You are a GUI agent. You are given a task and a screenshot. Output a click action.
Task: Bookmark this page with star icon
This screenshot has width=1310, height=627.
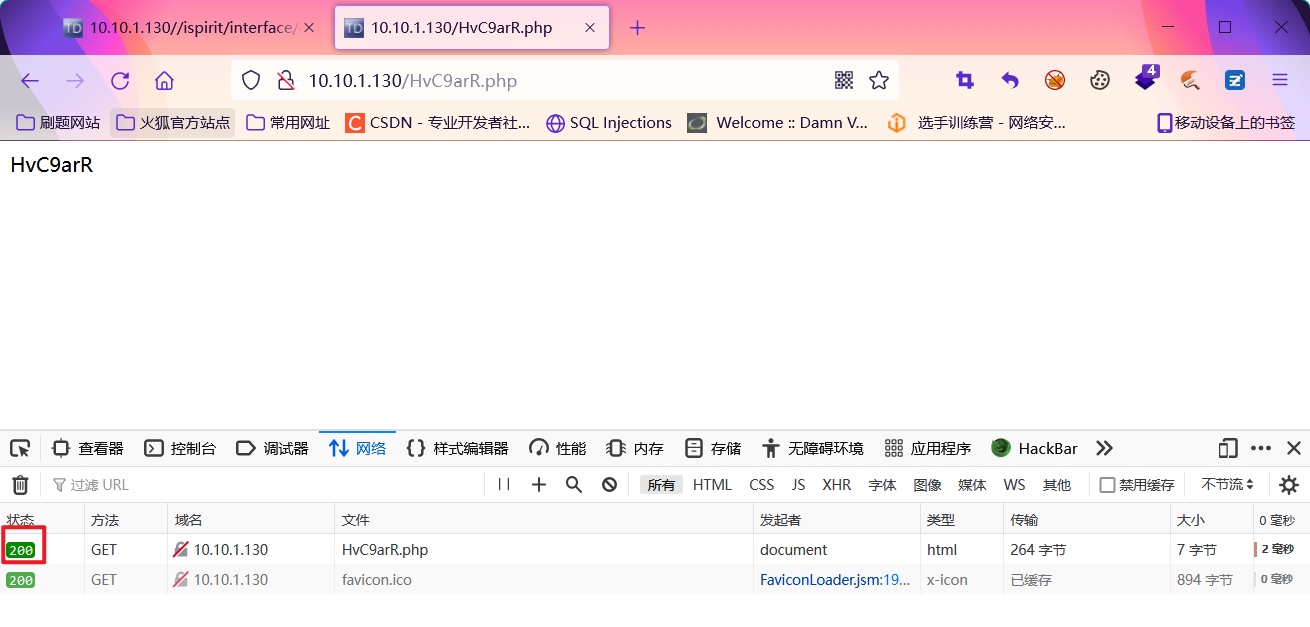879,81
